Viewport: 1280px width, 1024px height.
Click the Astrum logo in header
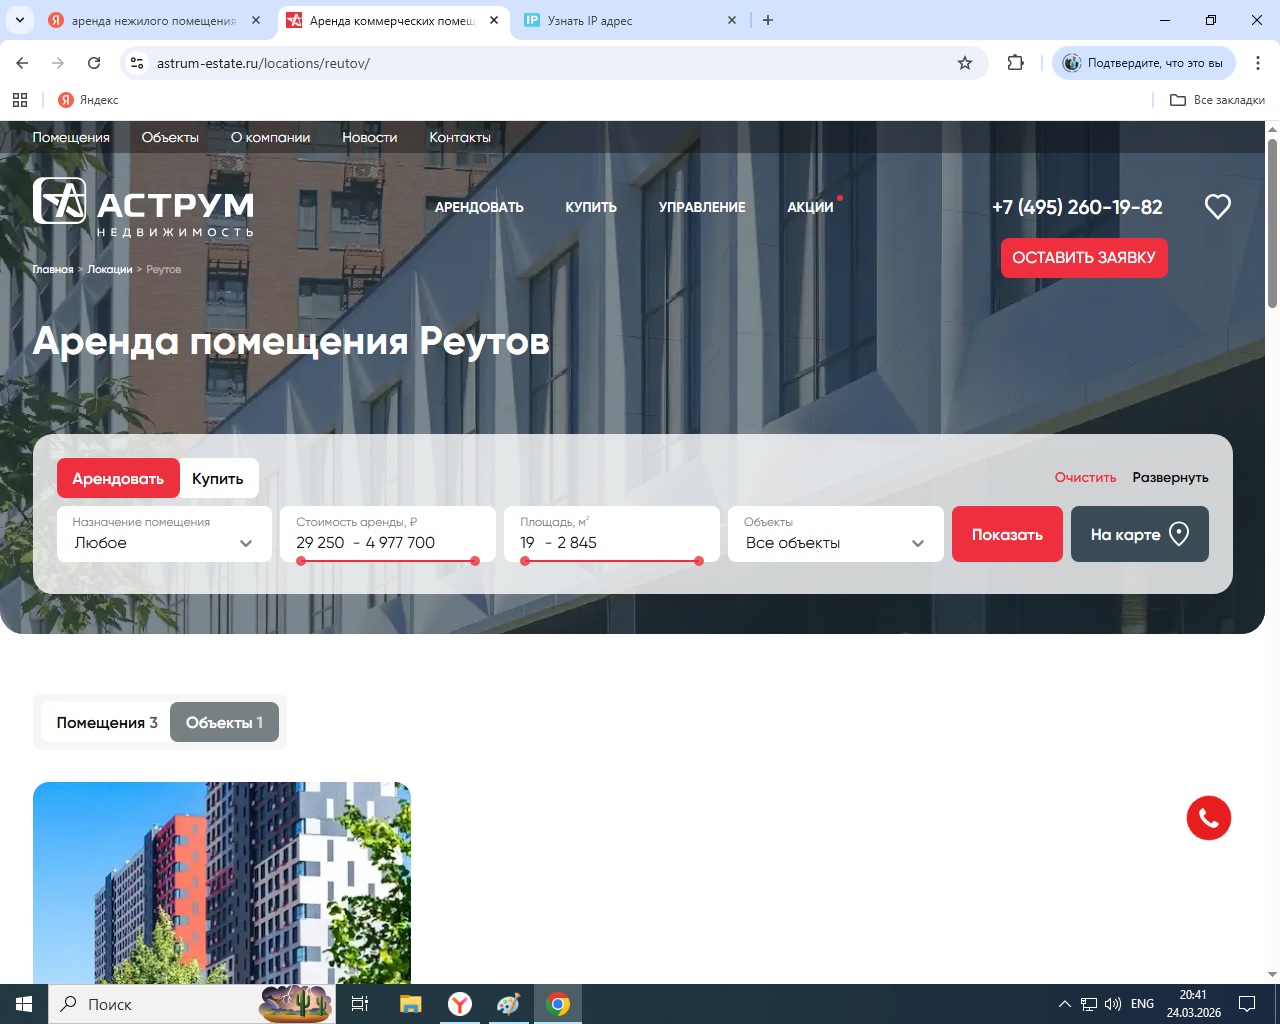[143, 207]
